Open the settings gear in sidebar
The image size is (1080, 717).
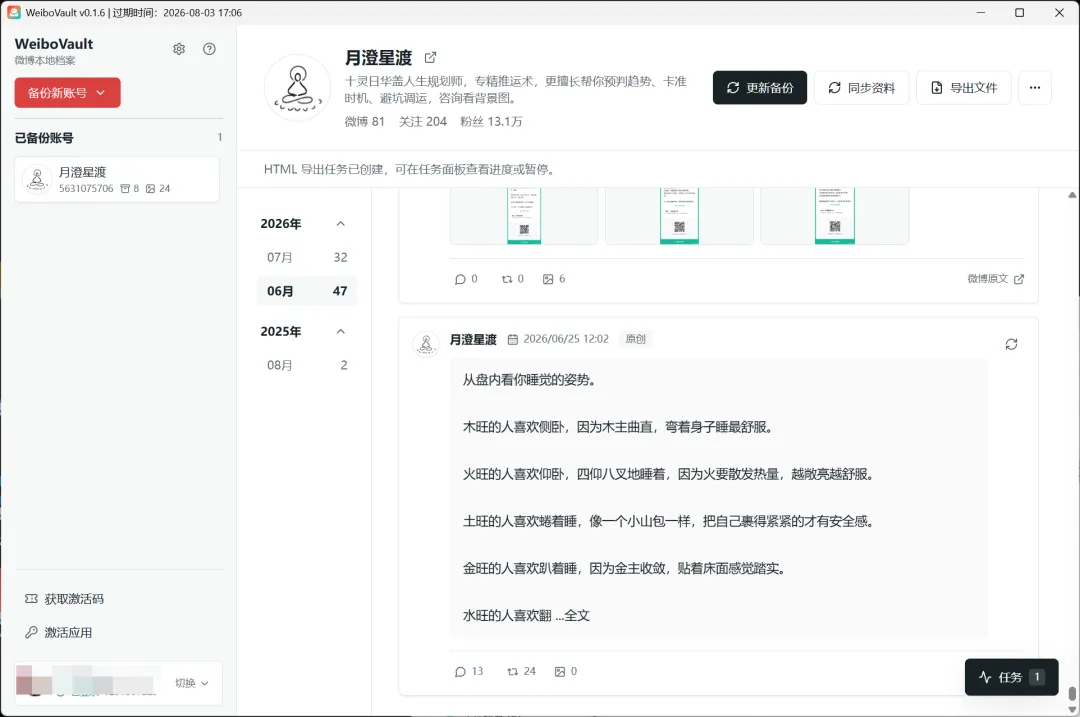(179, 49)
